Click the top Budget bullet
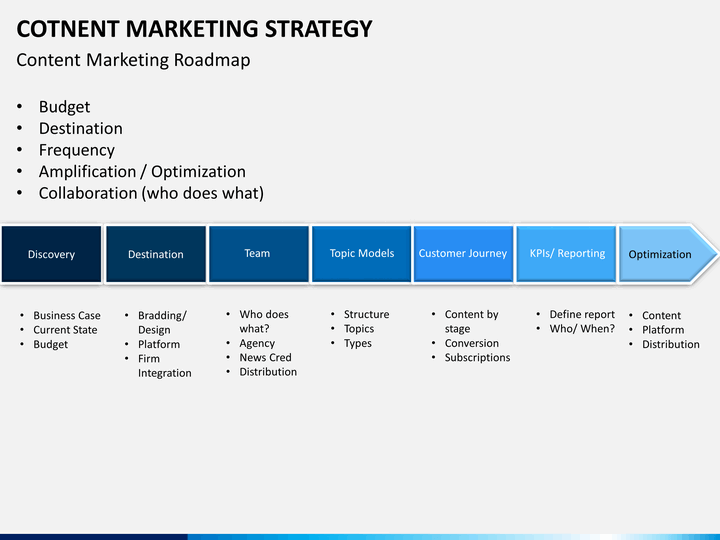 [64, 107]
